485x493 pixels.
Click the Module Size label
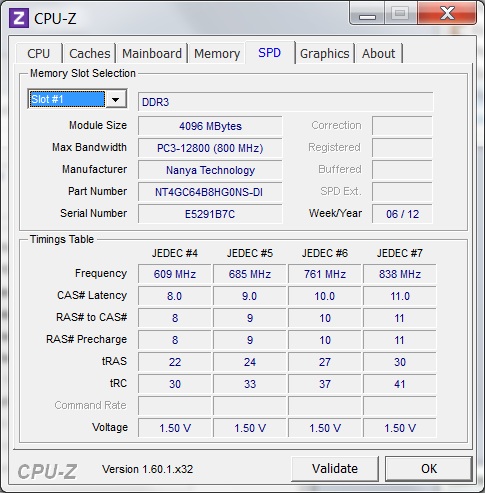tap(98, 125)
